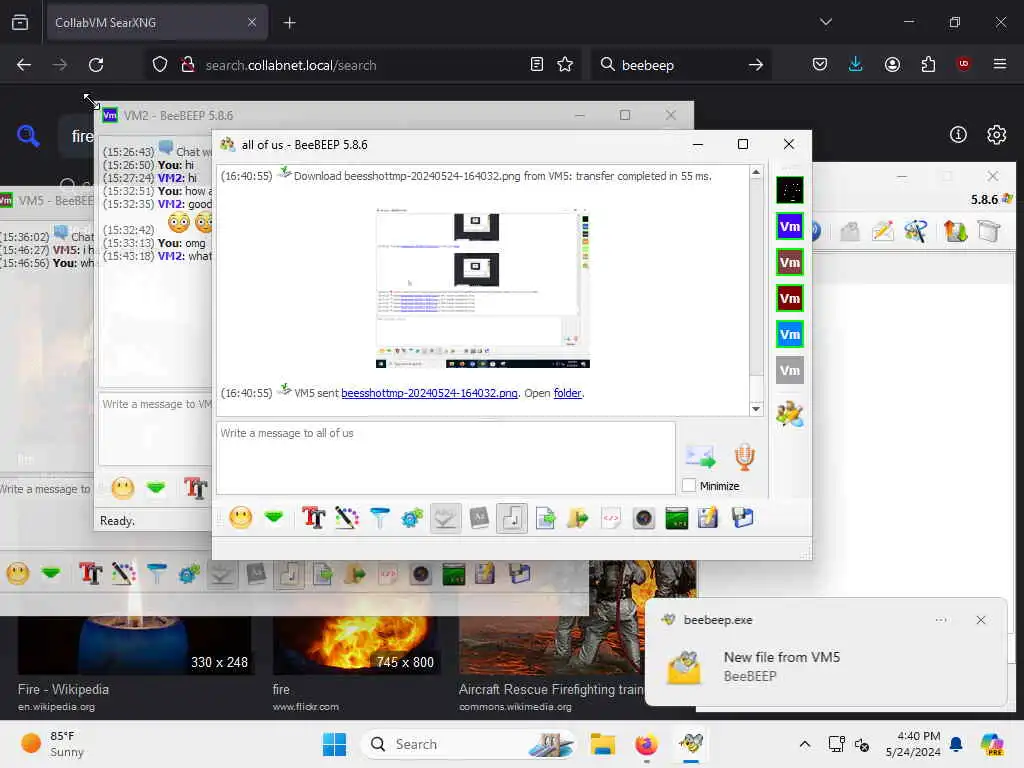This screenshot has width=1024, height=768.
Task: Open notification options three dots
Action: click(x=940, y=620)
